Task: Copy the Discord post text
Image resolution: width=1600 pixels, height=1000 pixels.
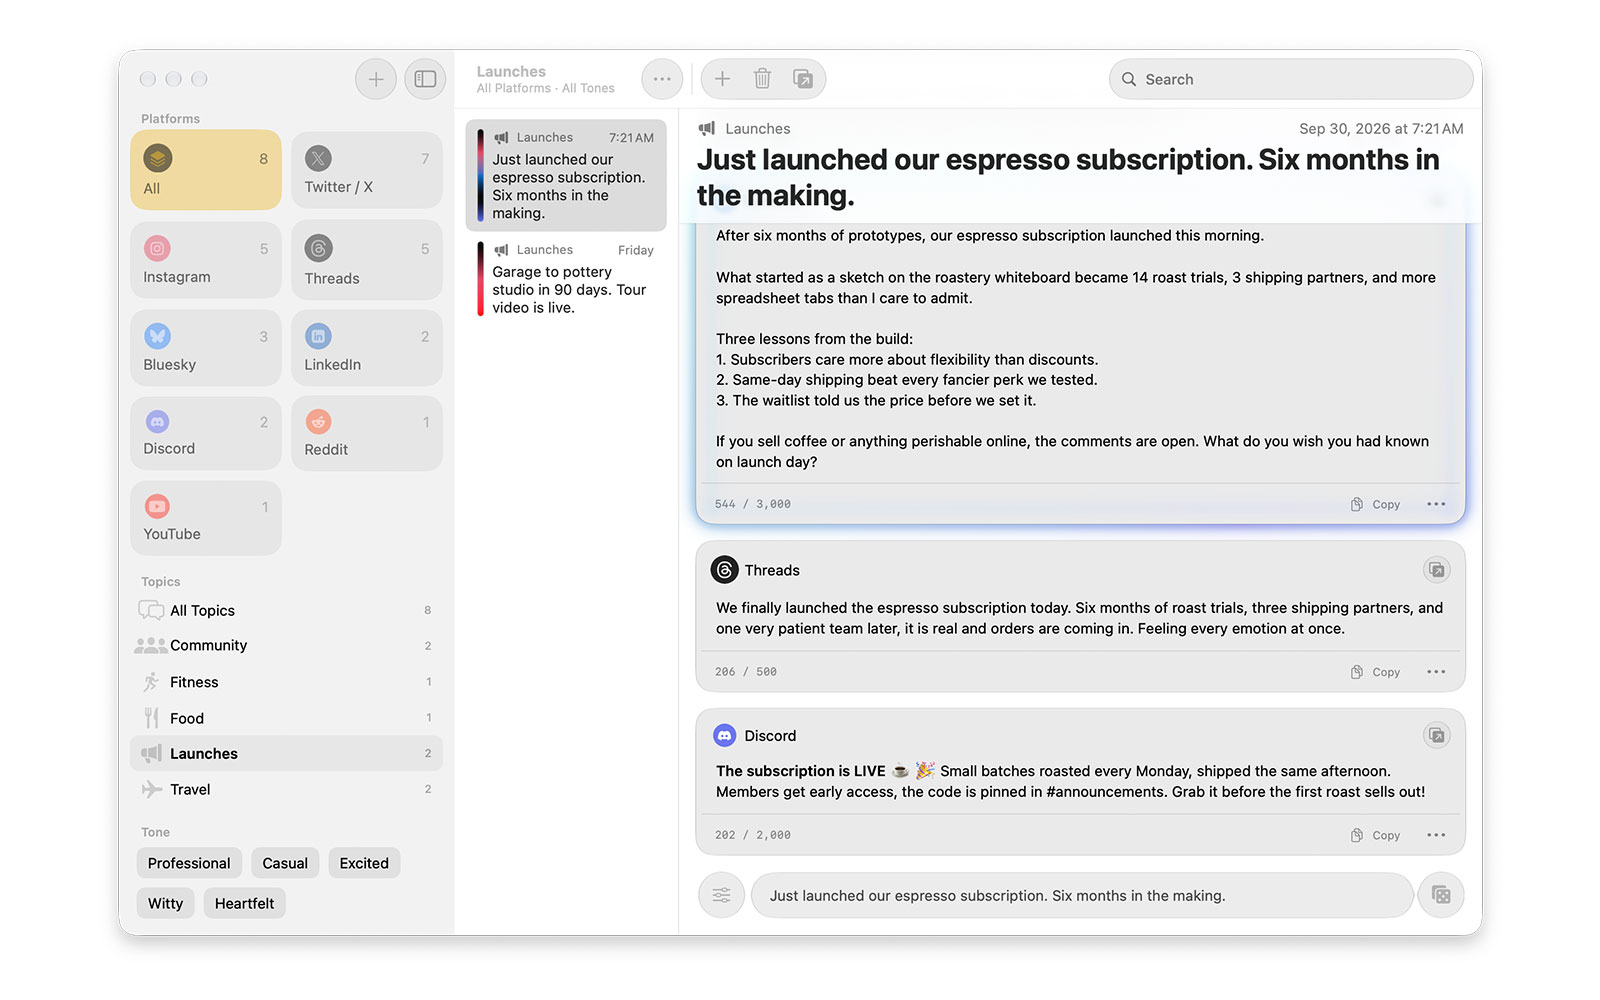Action: point(1375,835)
